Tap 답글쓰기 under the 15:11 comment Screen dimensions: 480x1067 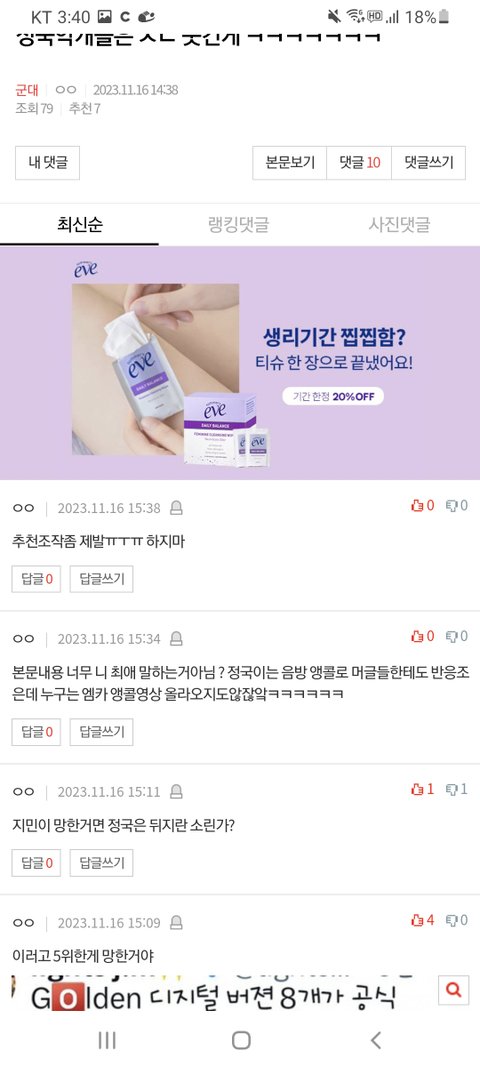[101, 863]
